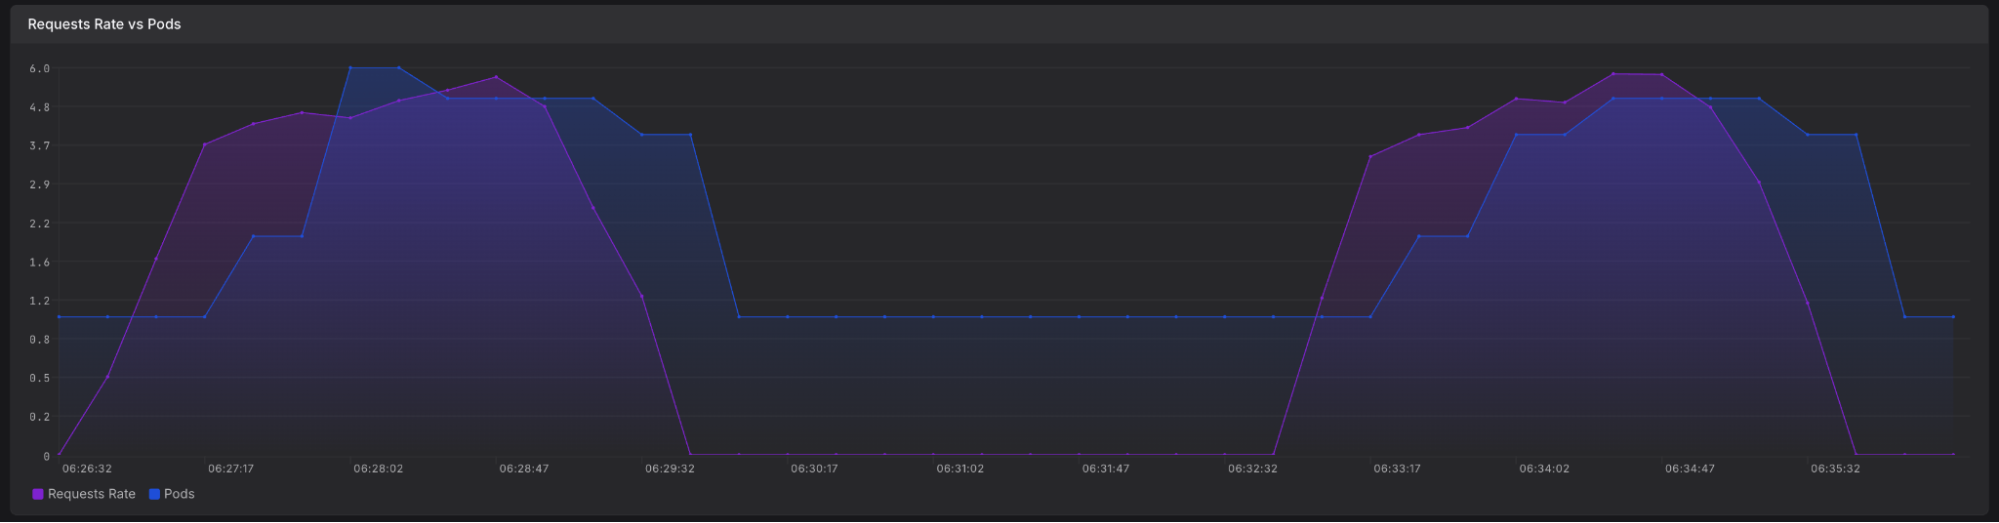Click the 06:33:17 time axis label
Image resolution: width=1999 pixels, height=523 pixels.
pyautogui.click(x=1398, y=469)
